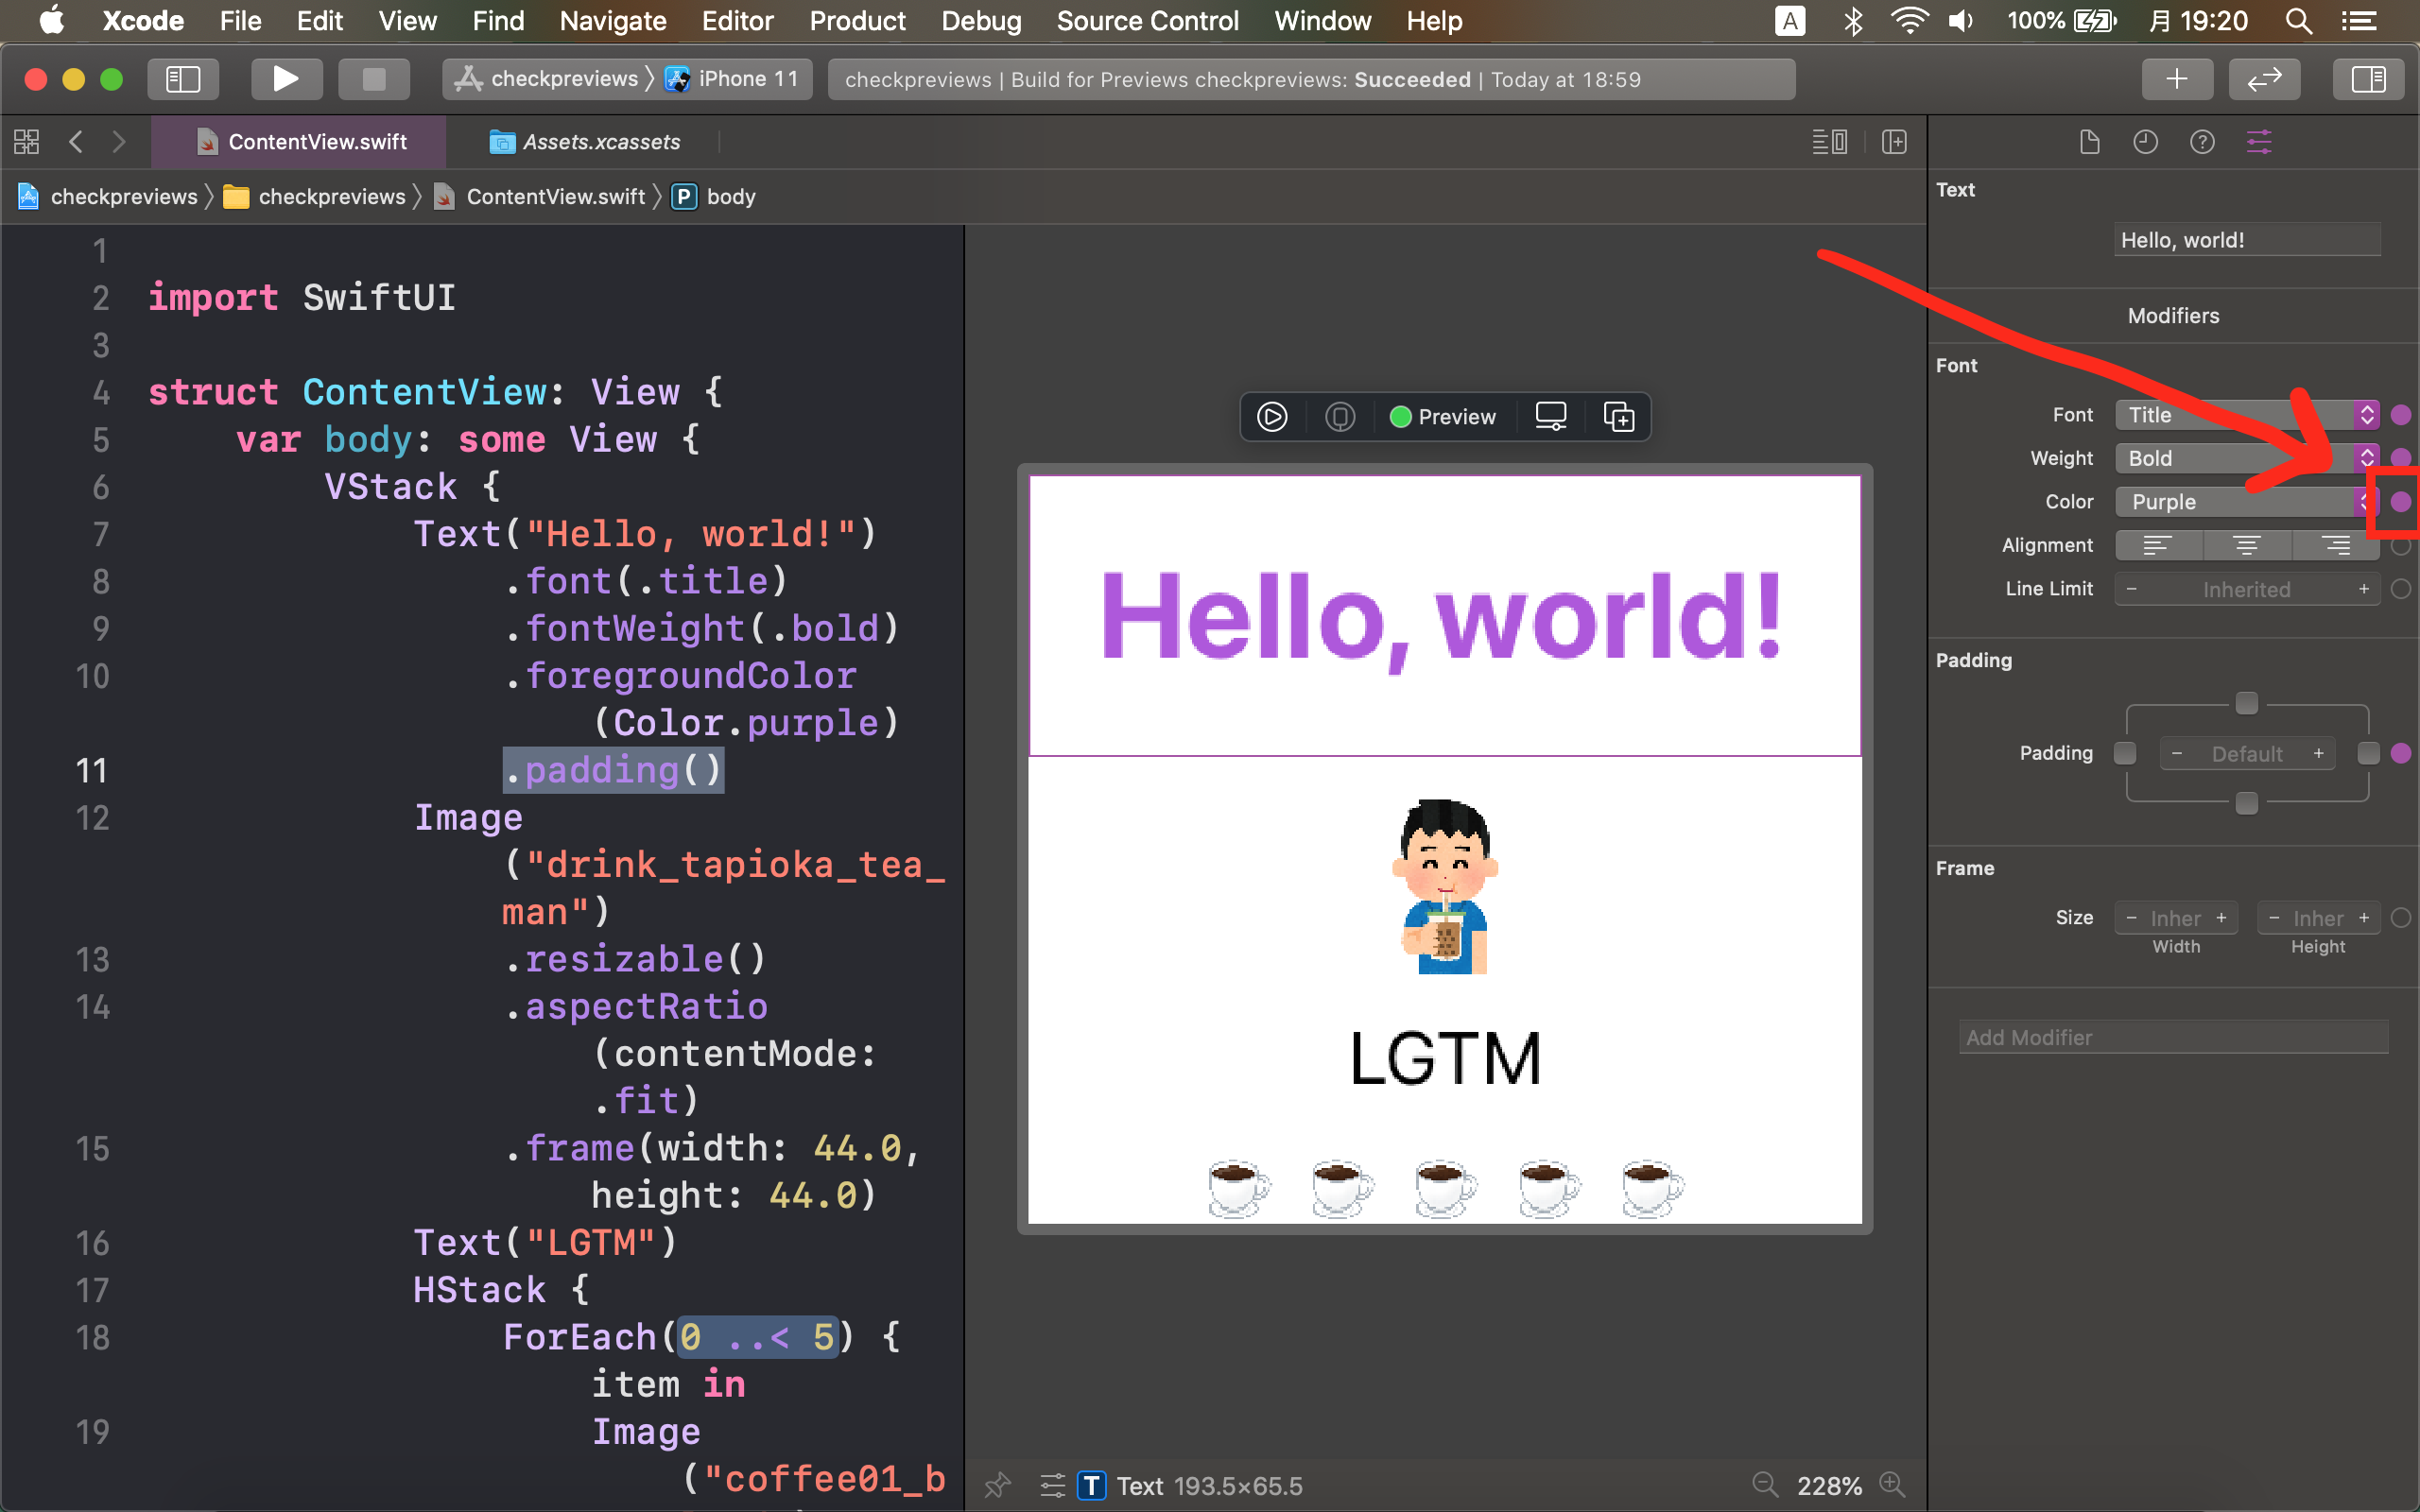Click the Run build button
Viewport: 2420px width, 1512px height.
pos(286,79)
